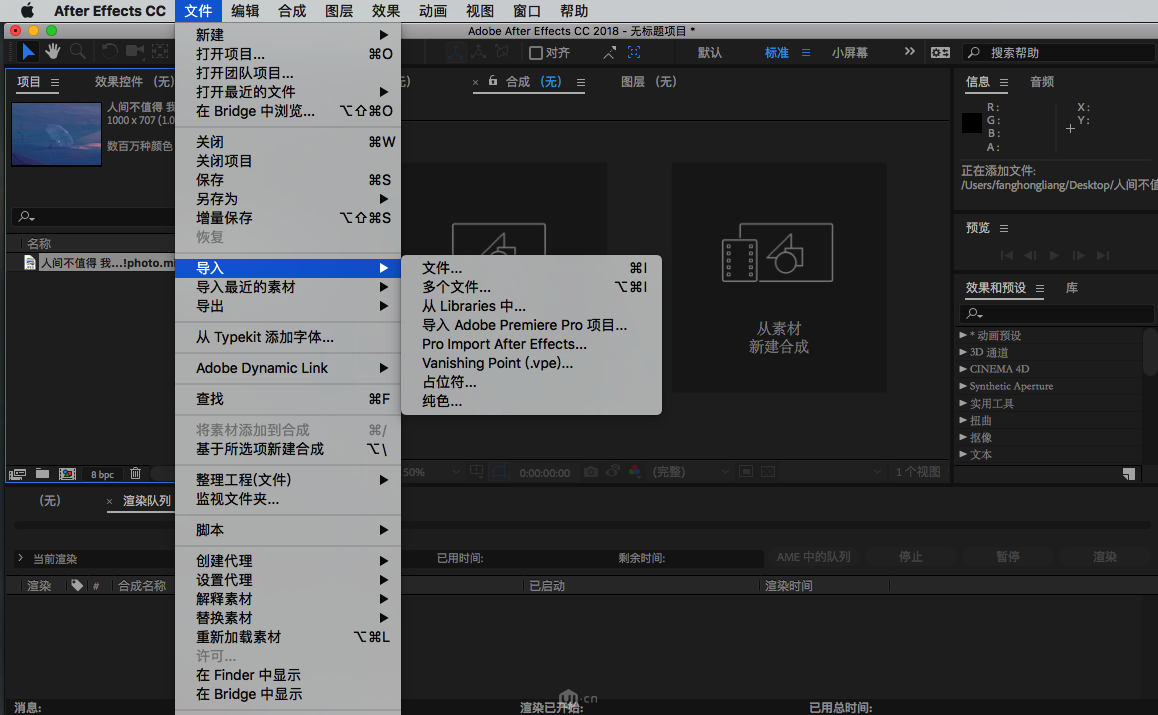Expand the 抠像 effects category
1158x715 pixels.
click(963, 437)
